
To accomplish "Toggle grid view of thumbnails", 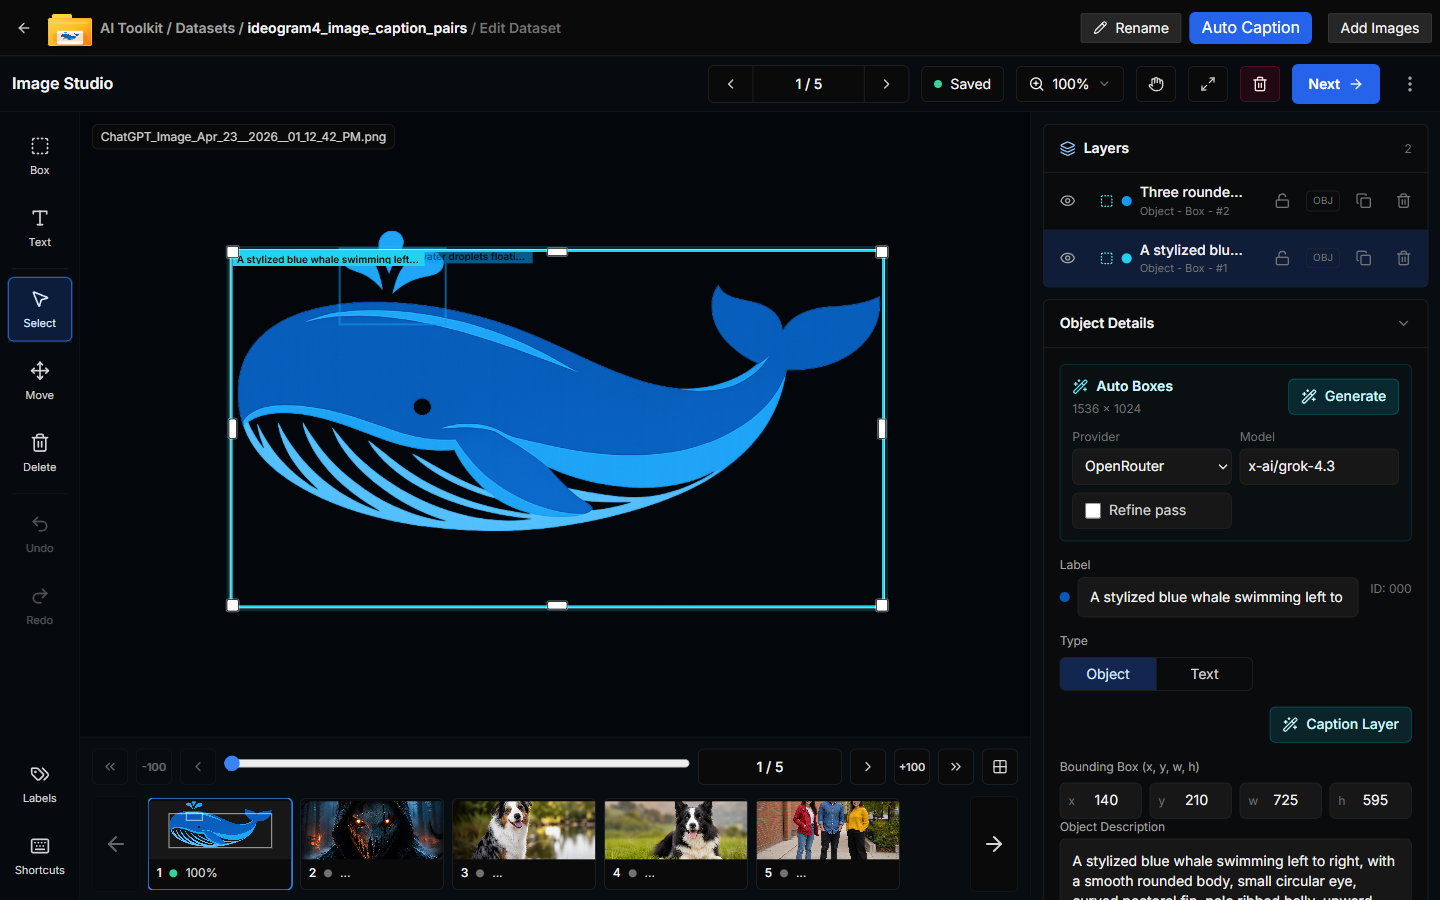I will (x=1000, y=767).
